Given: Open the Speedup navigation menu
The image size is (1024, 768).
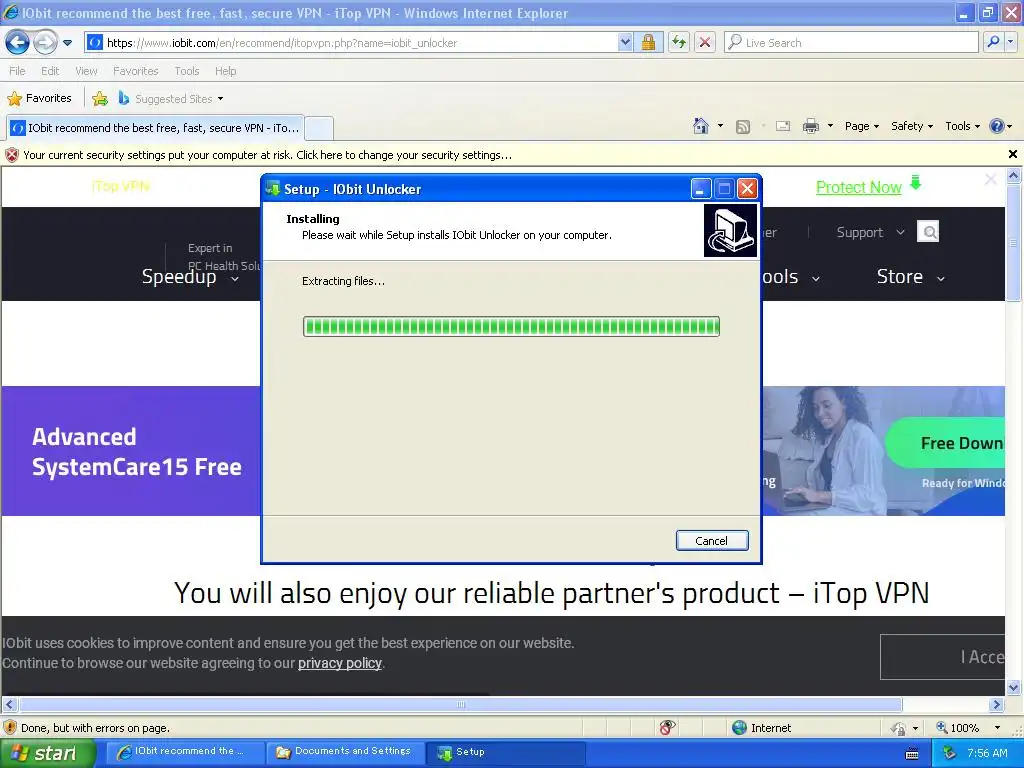Looking at the screenshot, I should pos(190,277).
